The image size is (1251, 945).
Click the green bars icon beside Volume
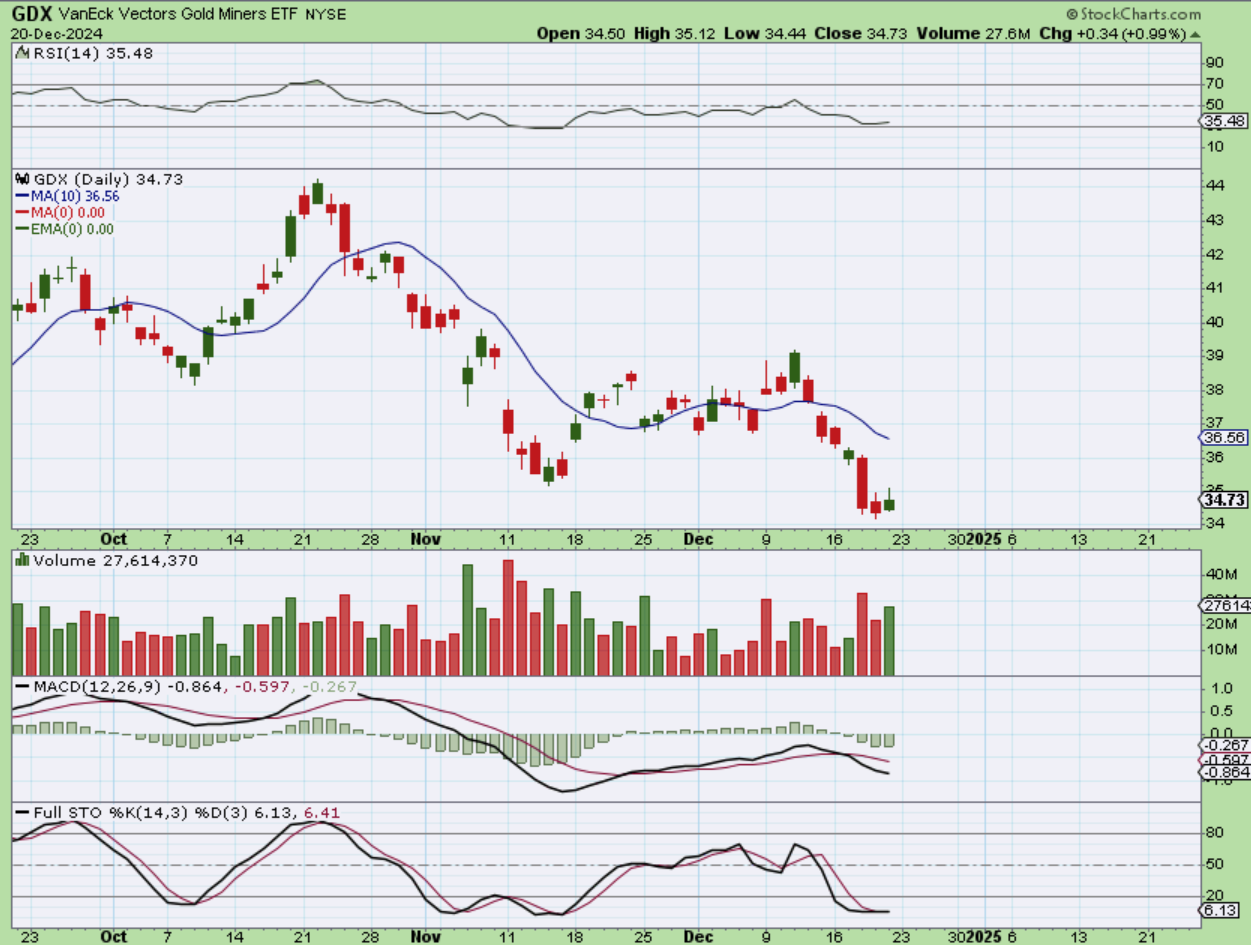(x=21, y=561)
